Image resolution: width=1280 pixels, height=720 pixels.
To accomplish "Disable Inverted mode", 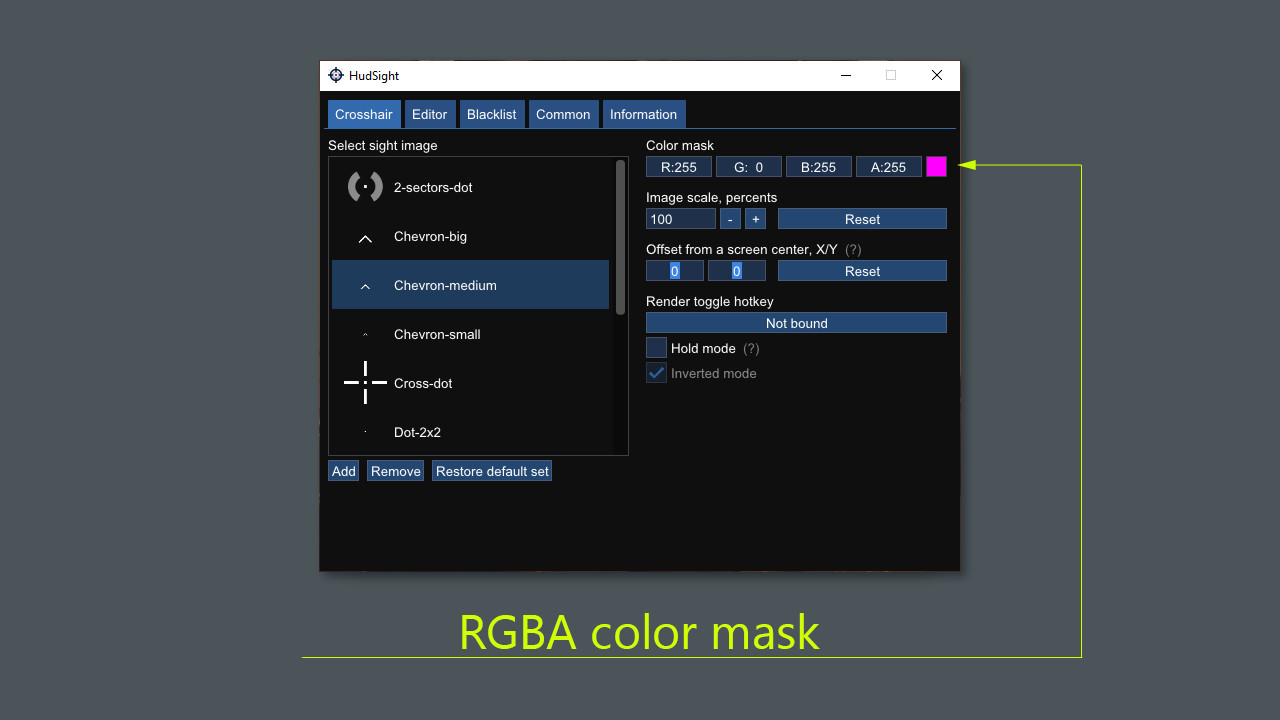I will click(x=656, y=372).
